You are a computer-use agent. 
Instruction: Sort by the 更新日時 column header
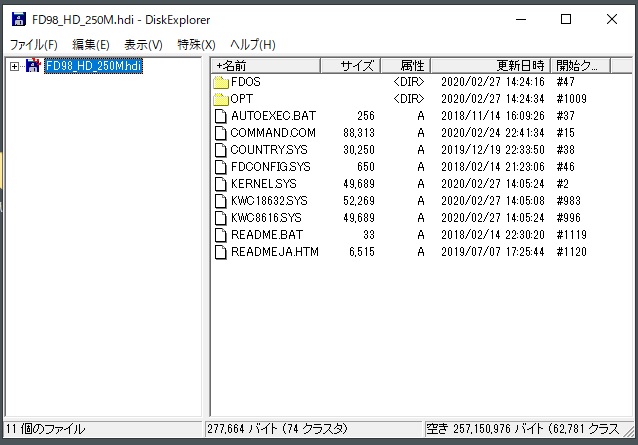coord(490,65)
